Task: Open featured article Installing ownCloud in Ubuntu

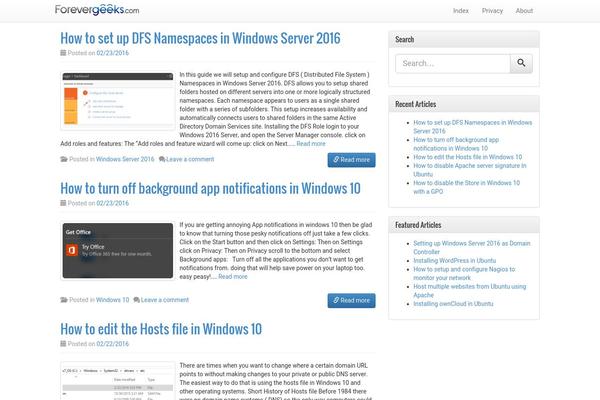Action: click(453, 304)
